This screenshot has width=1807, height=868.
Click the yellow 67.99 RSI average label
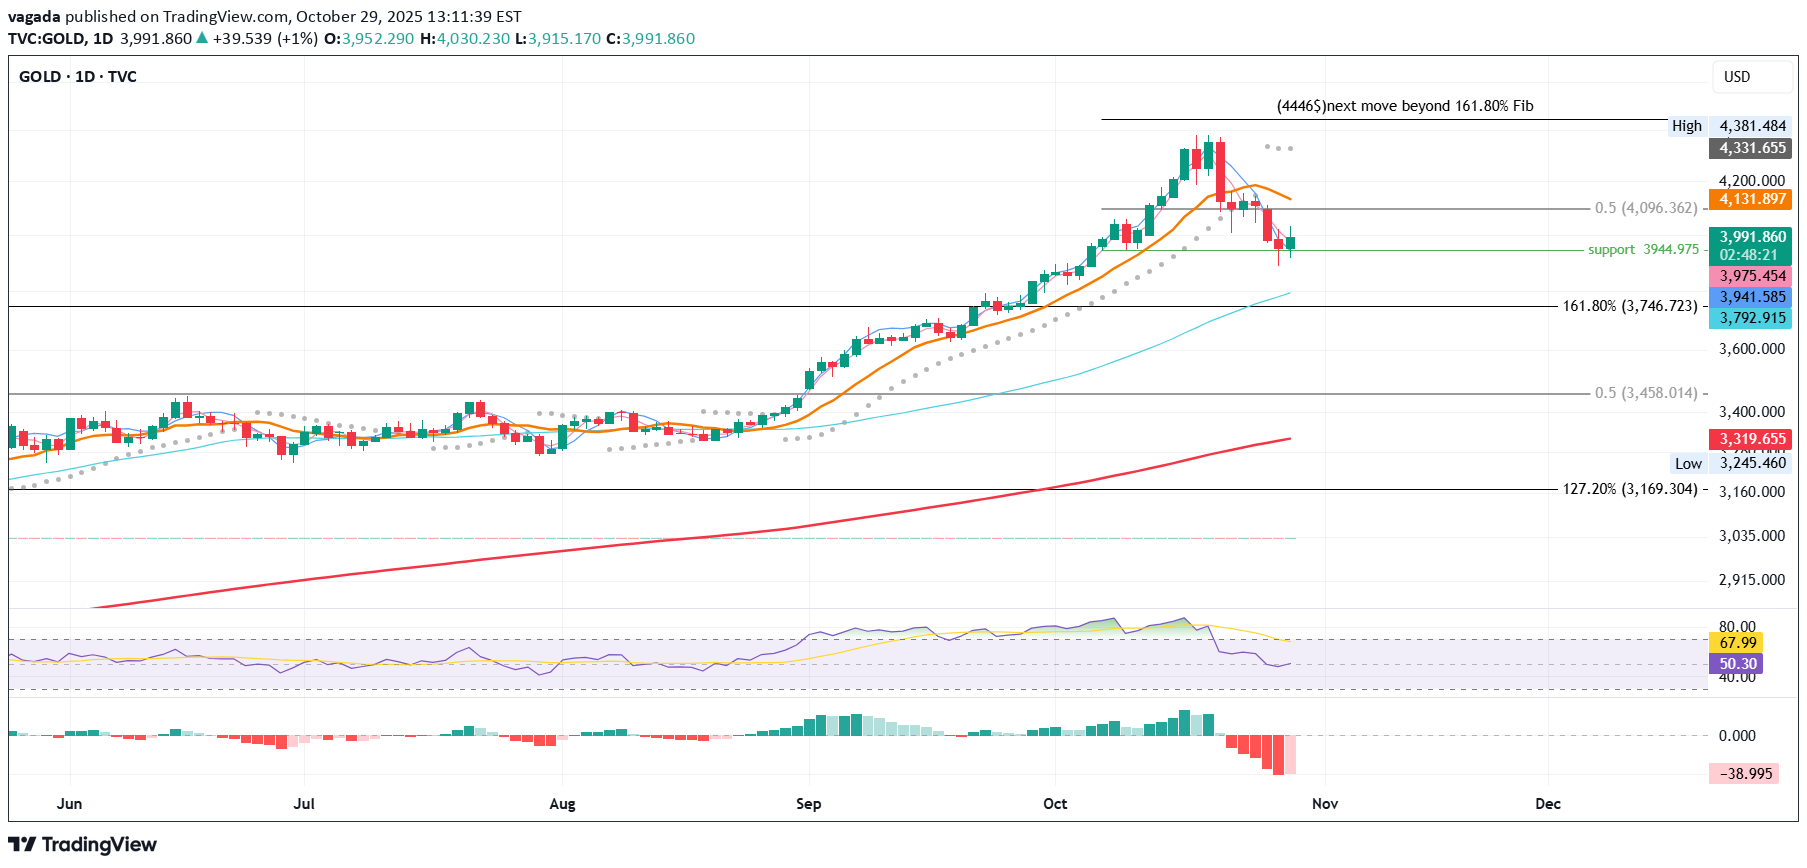click(x=1737, y=643)
